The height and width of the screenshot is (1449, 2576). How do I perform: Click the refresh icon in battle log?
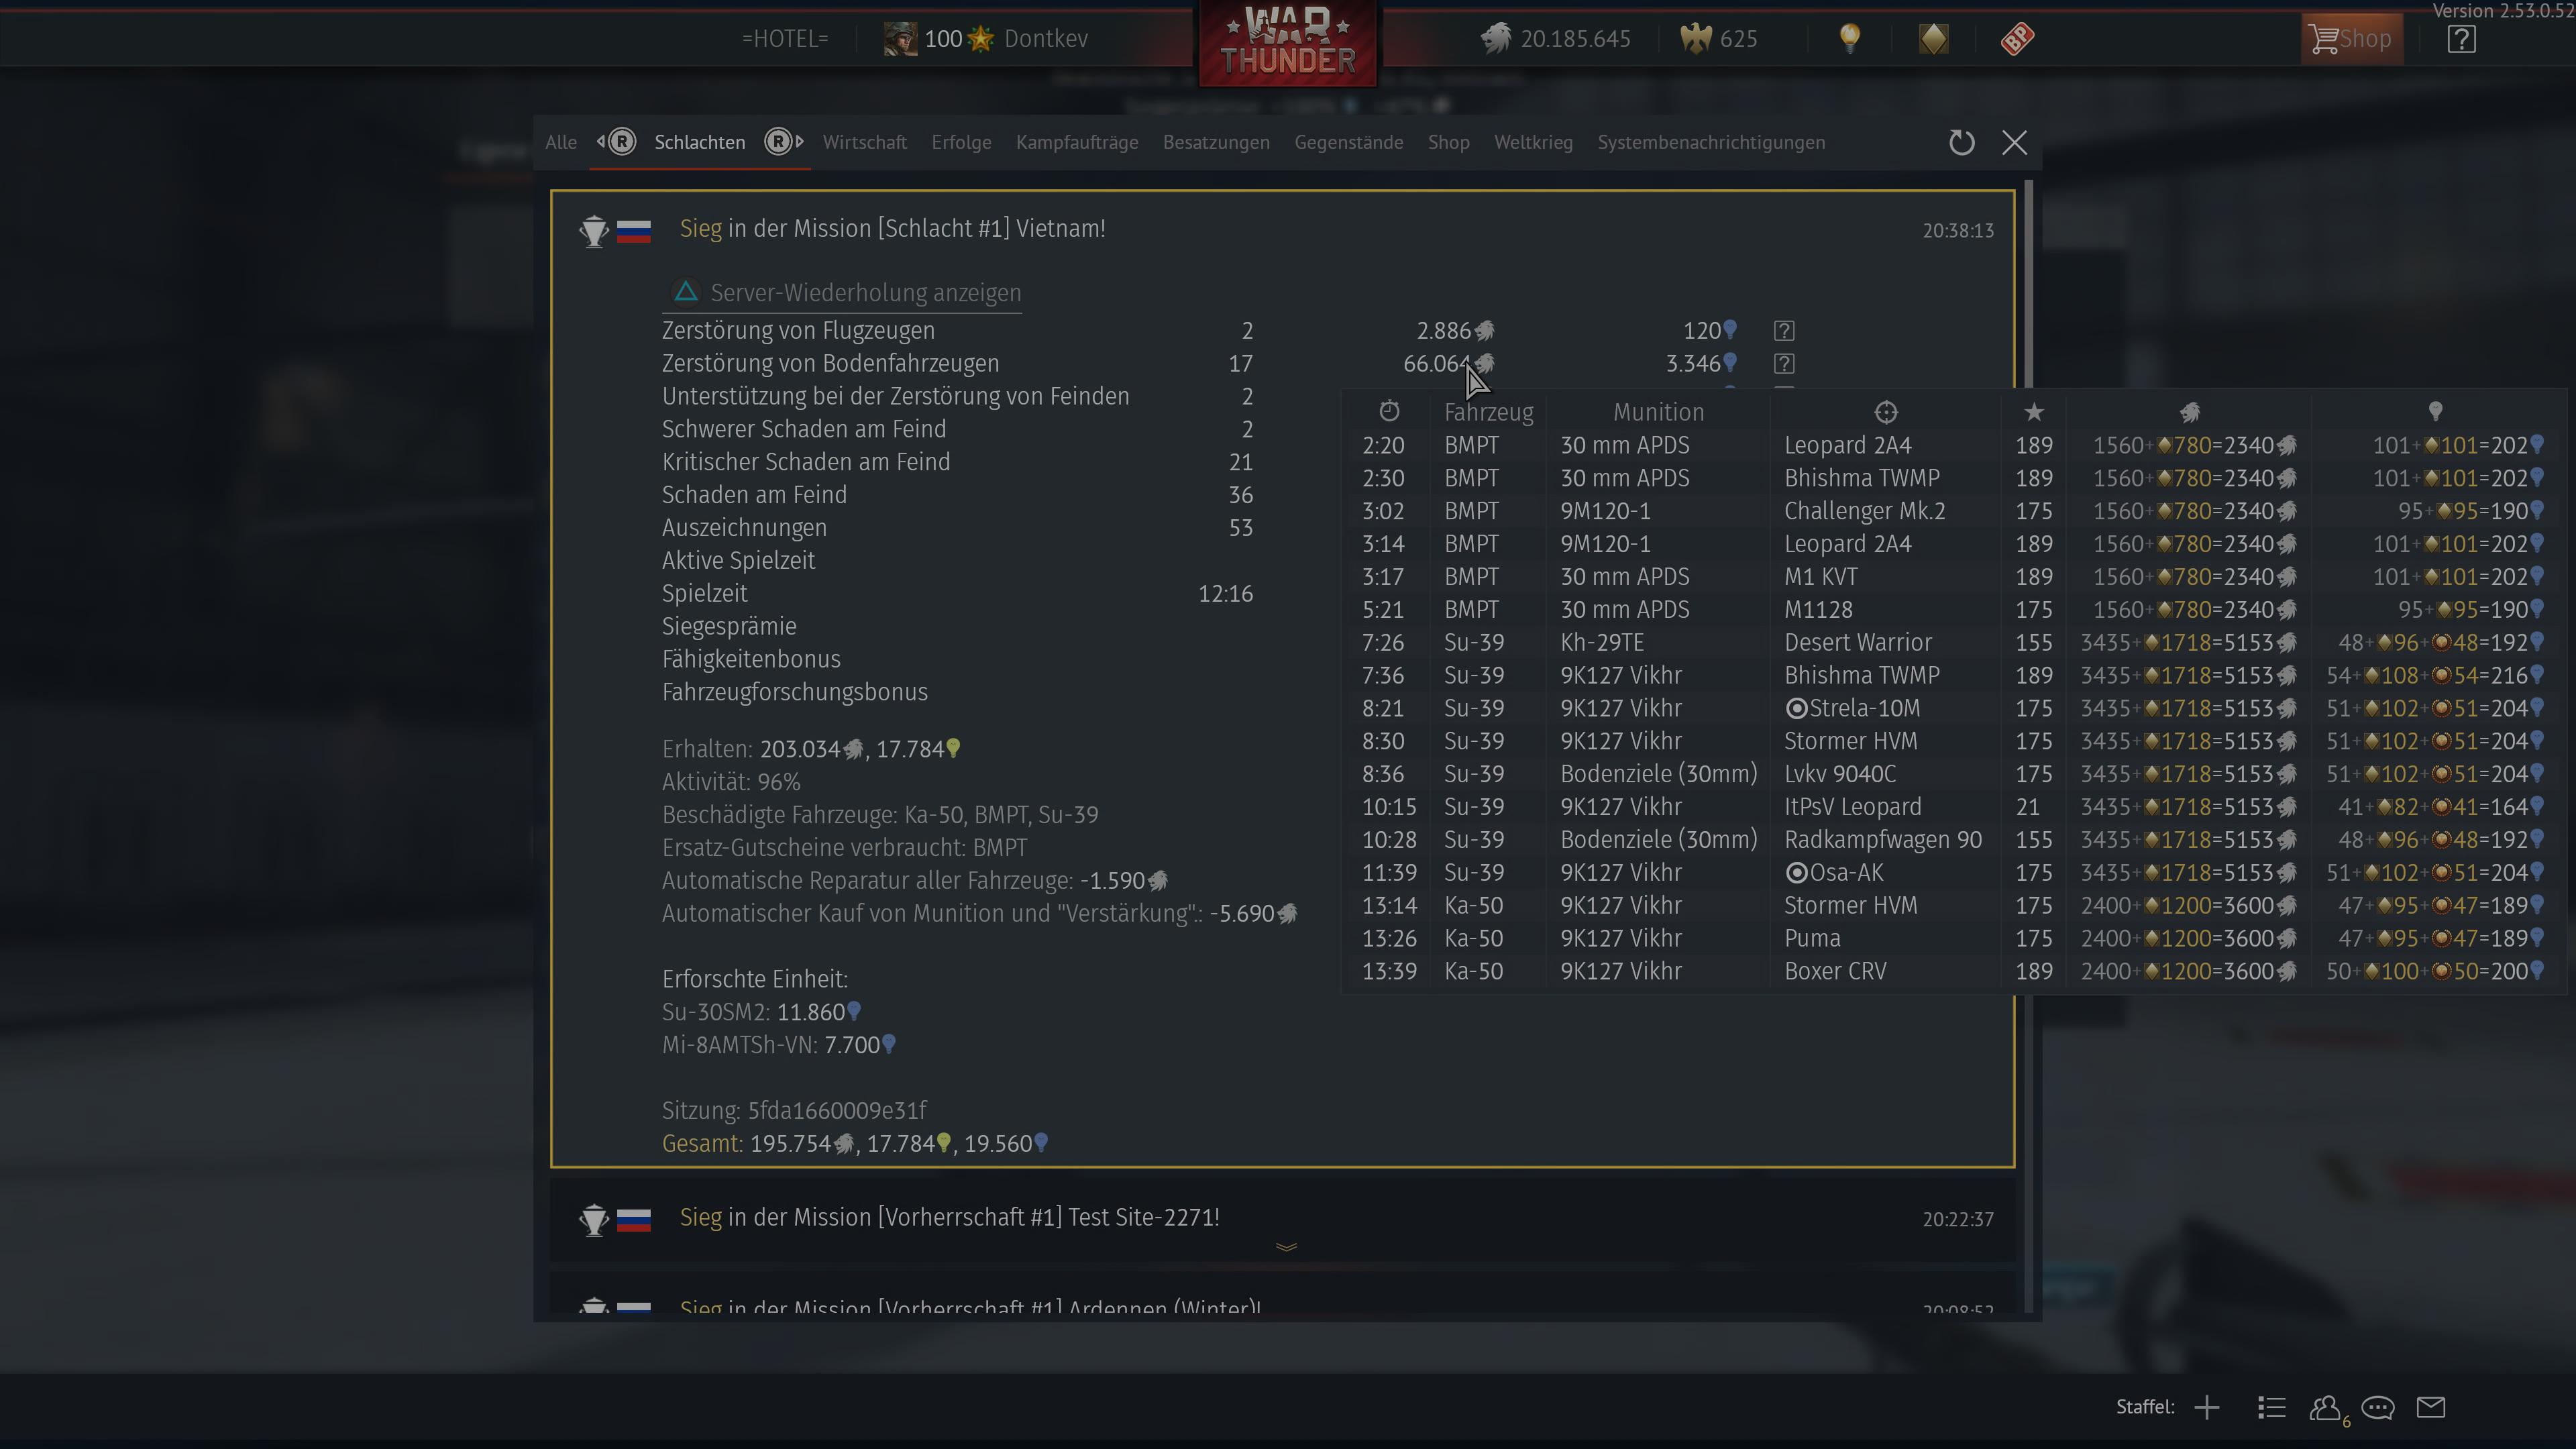1961,142
